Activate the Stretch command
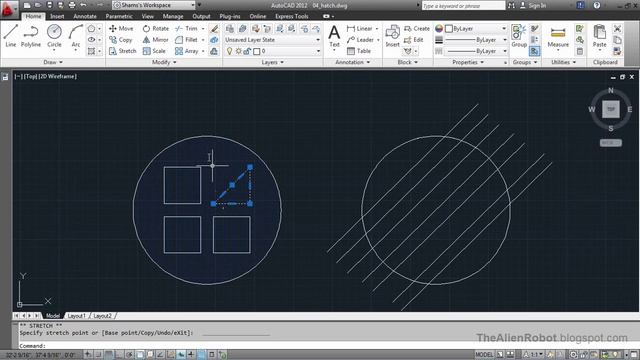The image size is (640, 360). (x=122, y=51)
